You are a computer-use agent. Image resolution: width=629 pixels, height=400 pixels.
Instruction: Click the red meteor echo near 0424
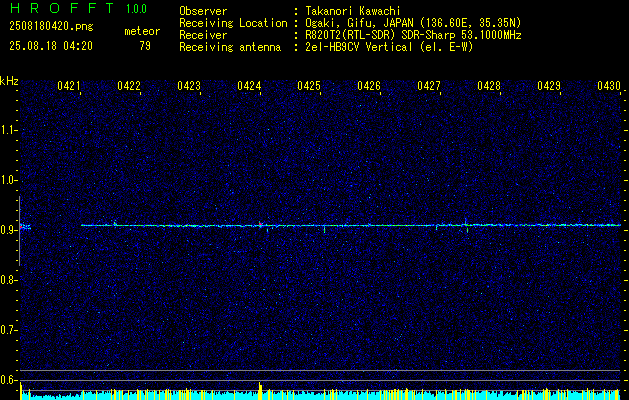point(260,224)
